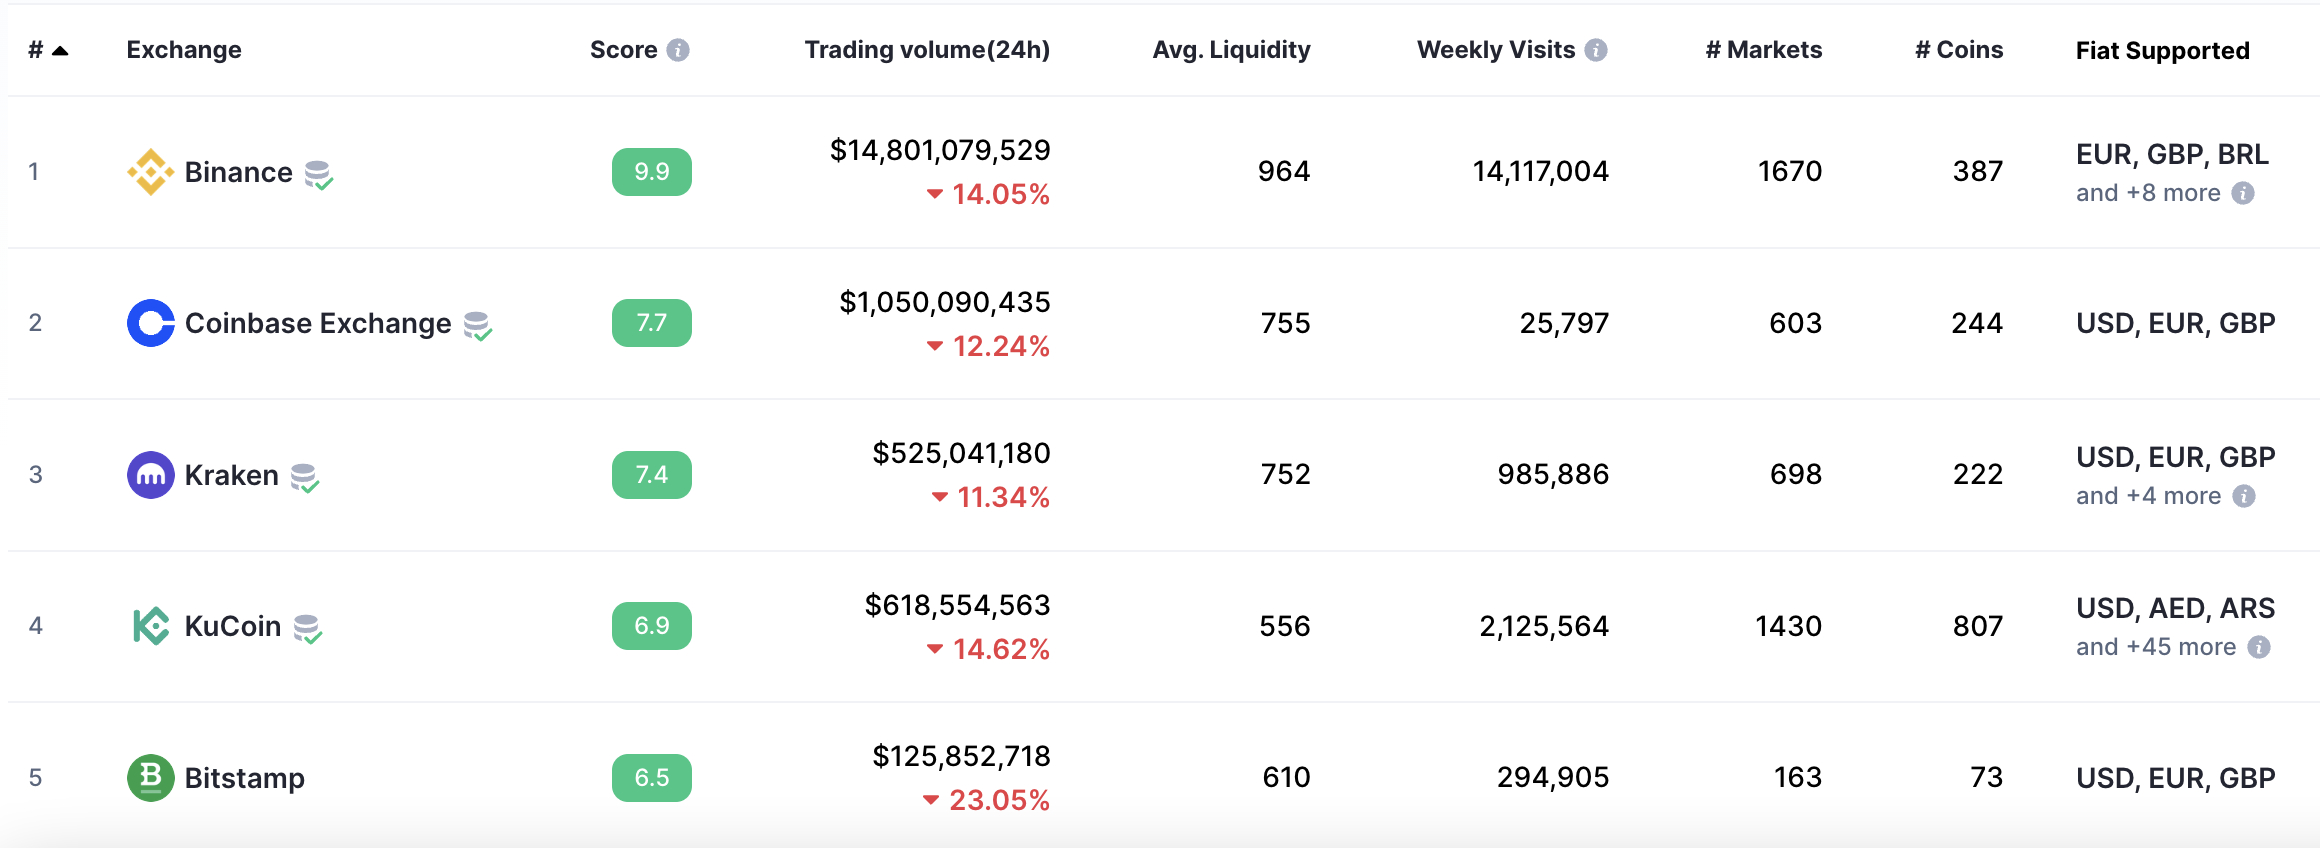This screenshot has height=848, width=2320.
Task: Click KuCoin proof-of-reserves badge icon
Action: (x=307, y=629)
